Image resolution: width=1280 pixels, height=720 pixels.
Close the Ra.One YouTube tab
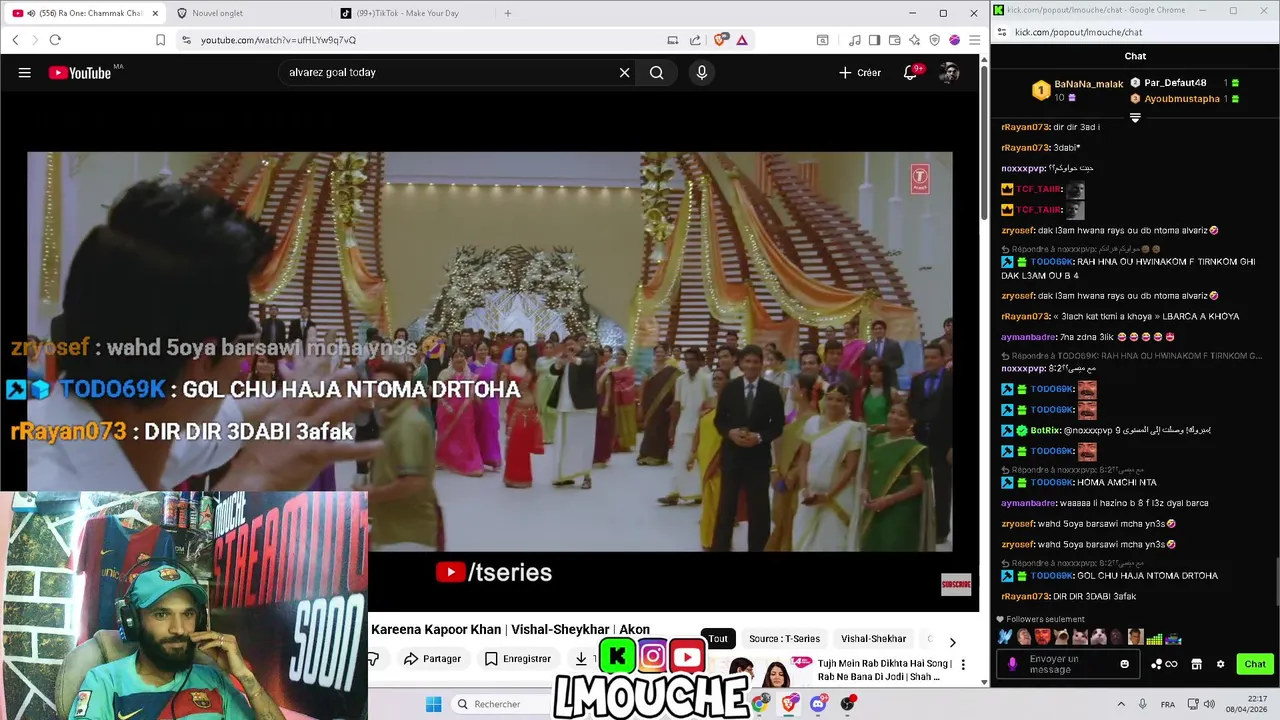click(x=155, y=13)
